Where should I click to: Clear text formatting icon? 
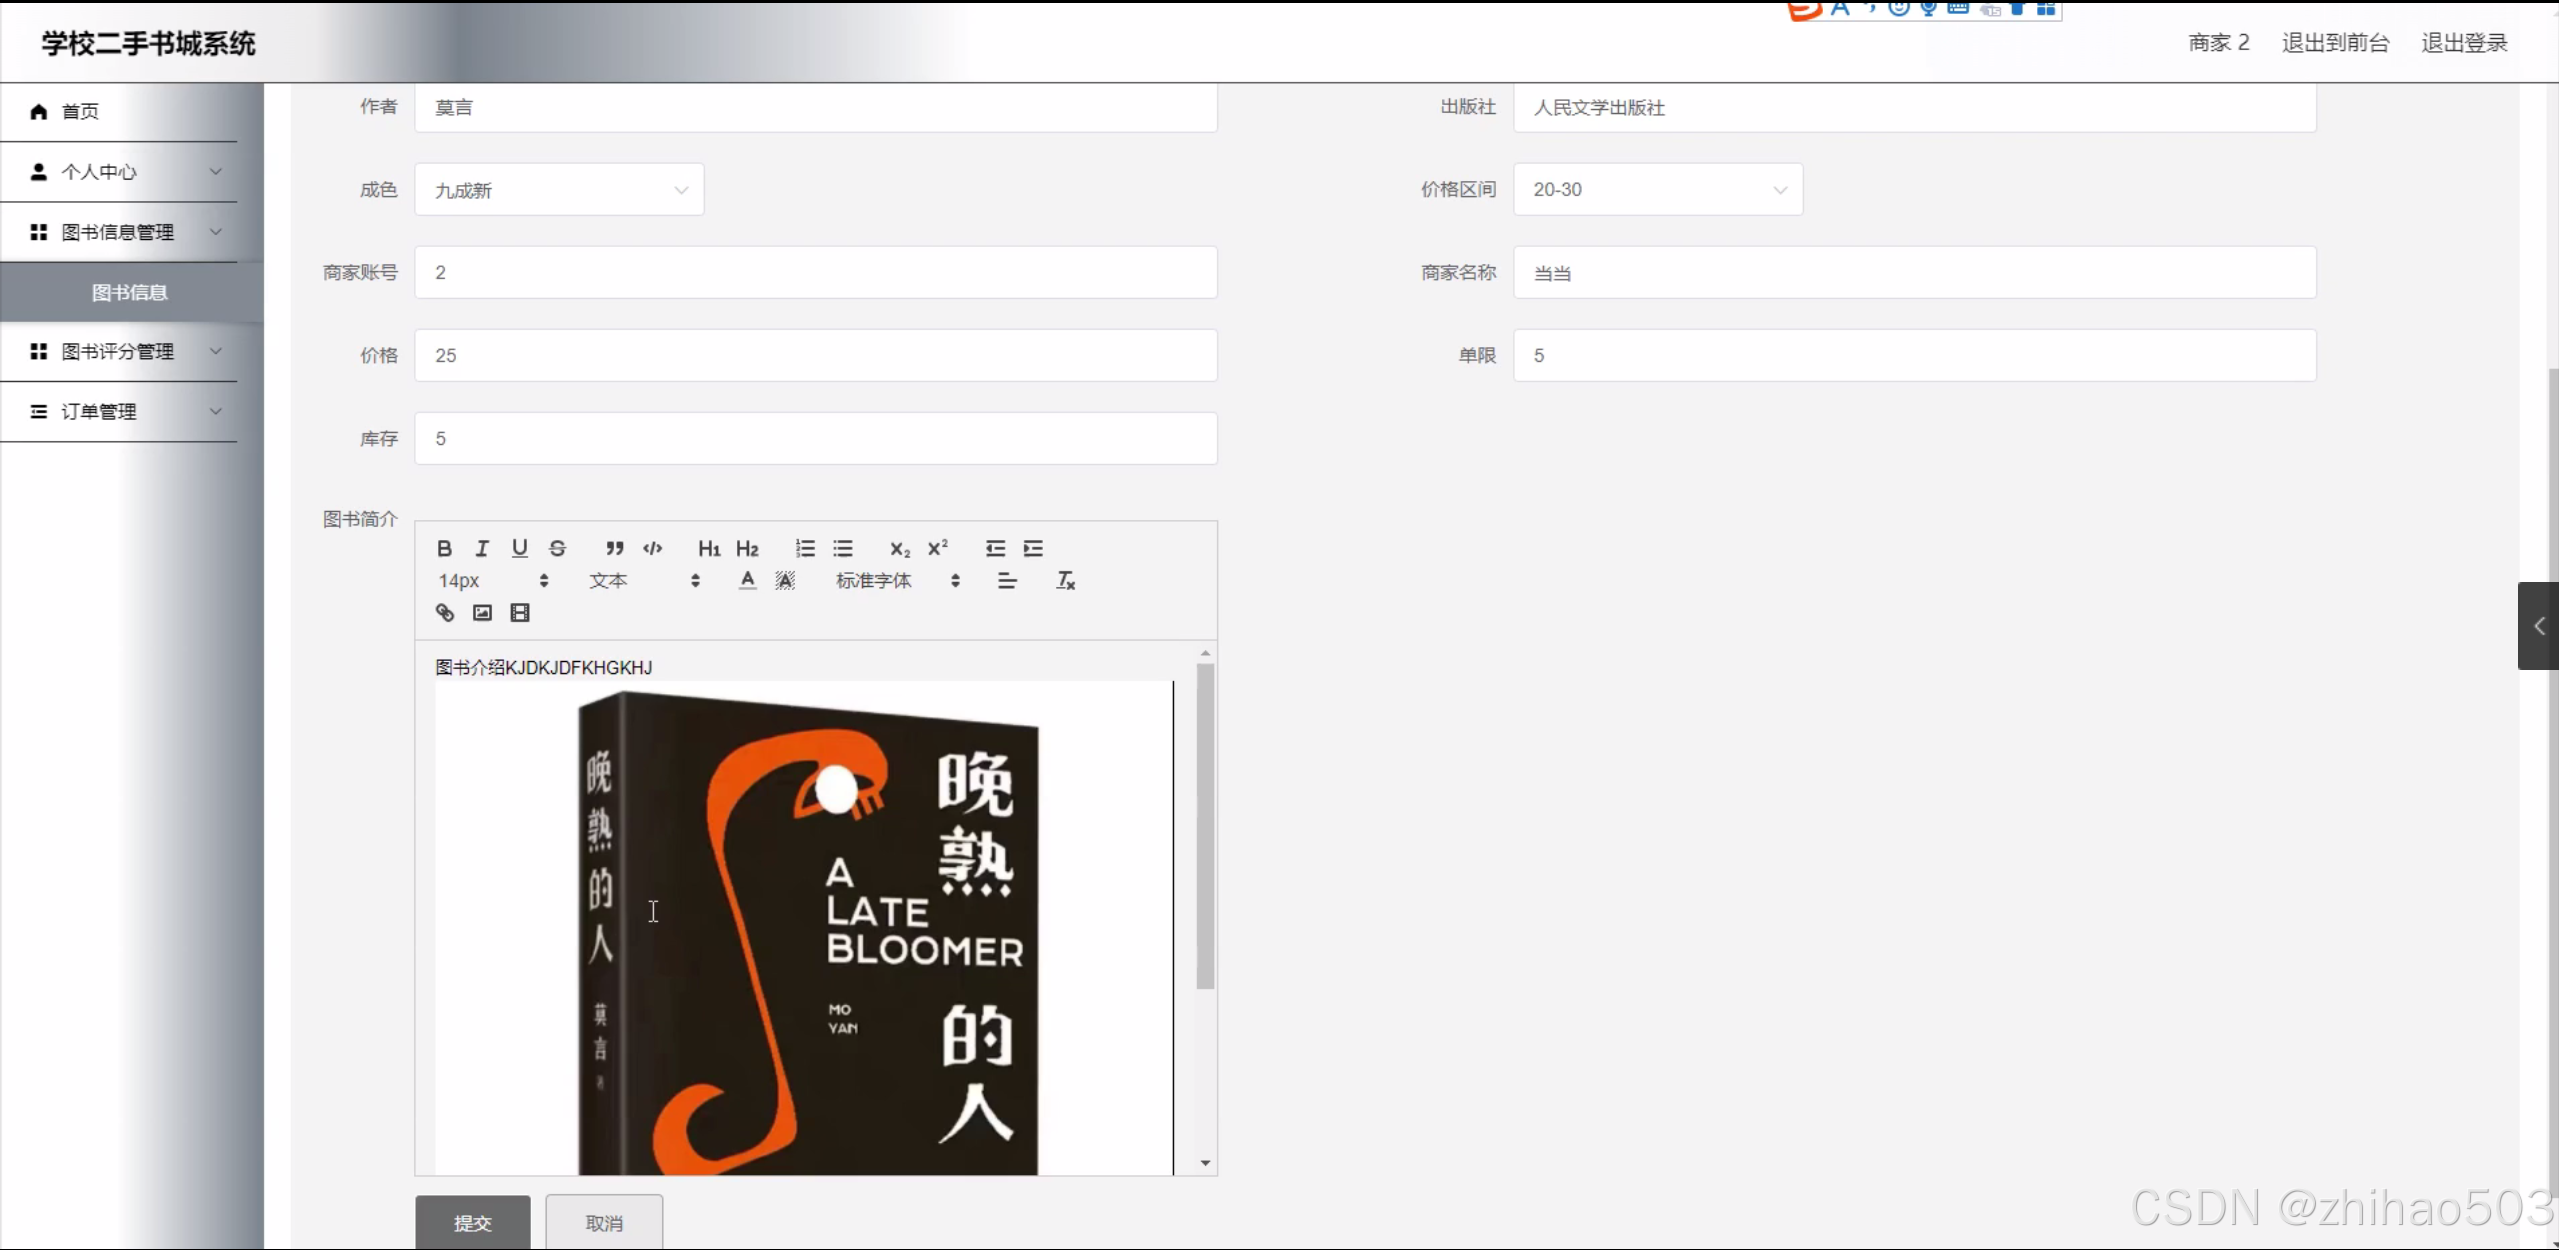tap(1066, 581)
